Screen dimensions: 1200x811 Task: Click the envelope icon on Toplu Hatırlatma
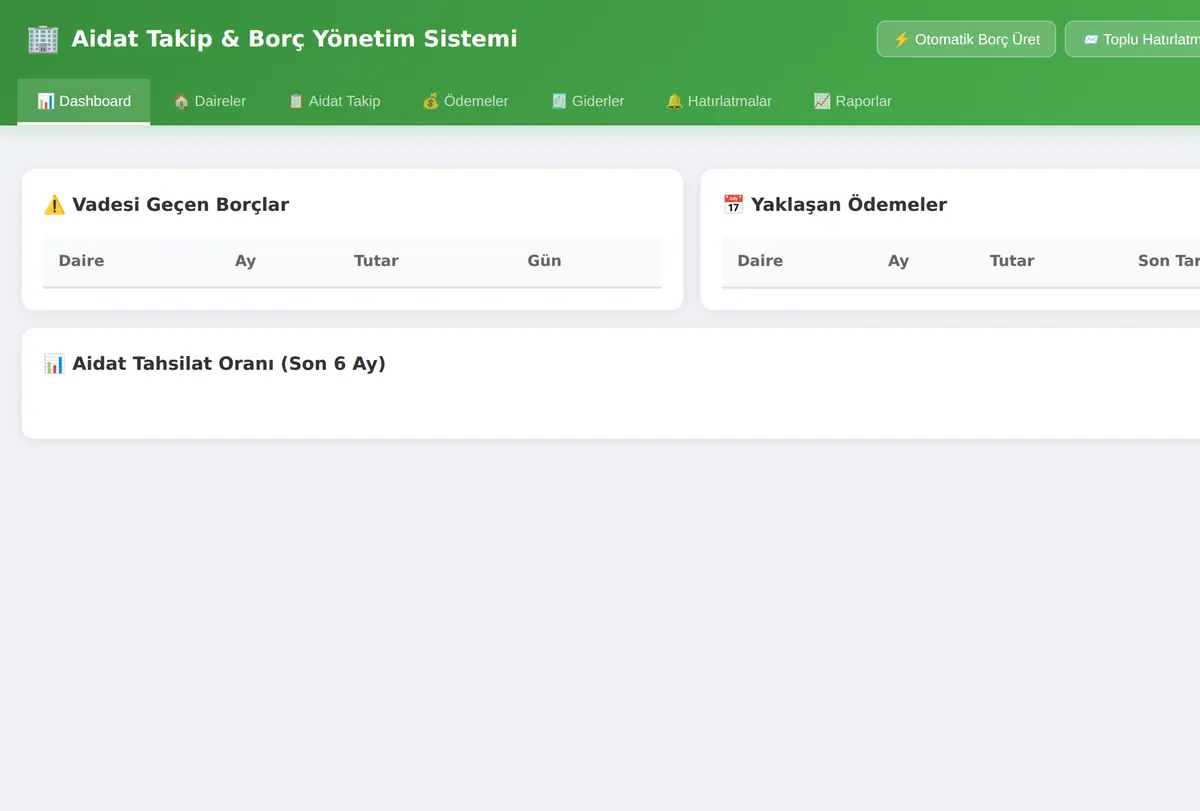(1091, 40)
